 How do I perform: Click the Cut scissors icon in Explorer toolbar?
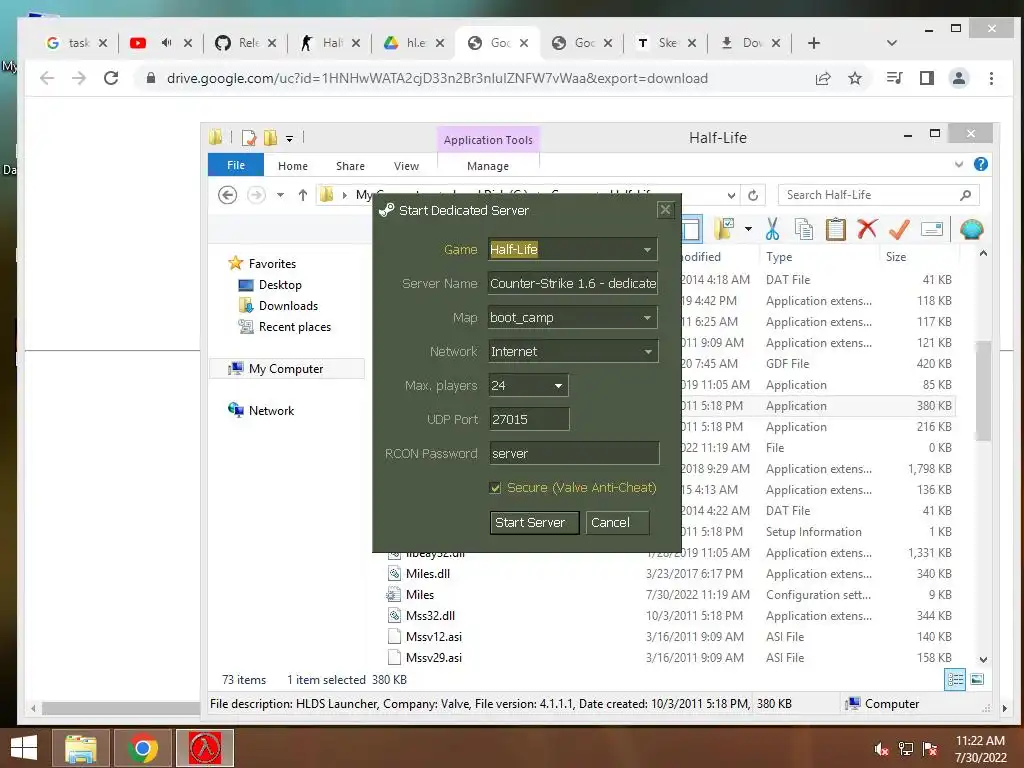pos(772,229)
